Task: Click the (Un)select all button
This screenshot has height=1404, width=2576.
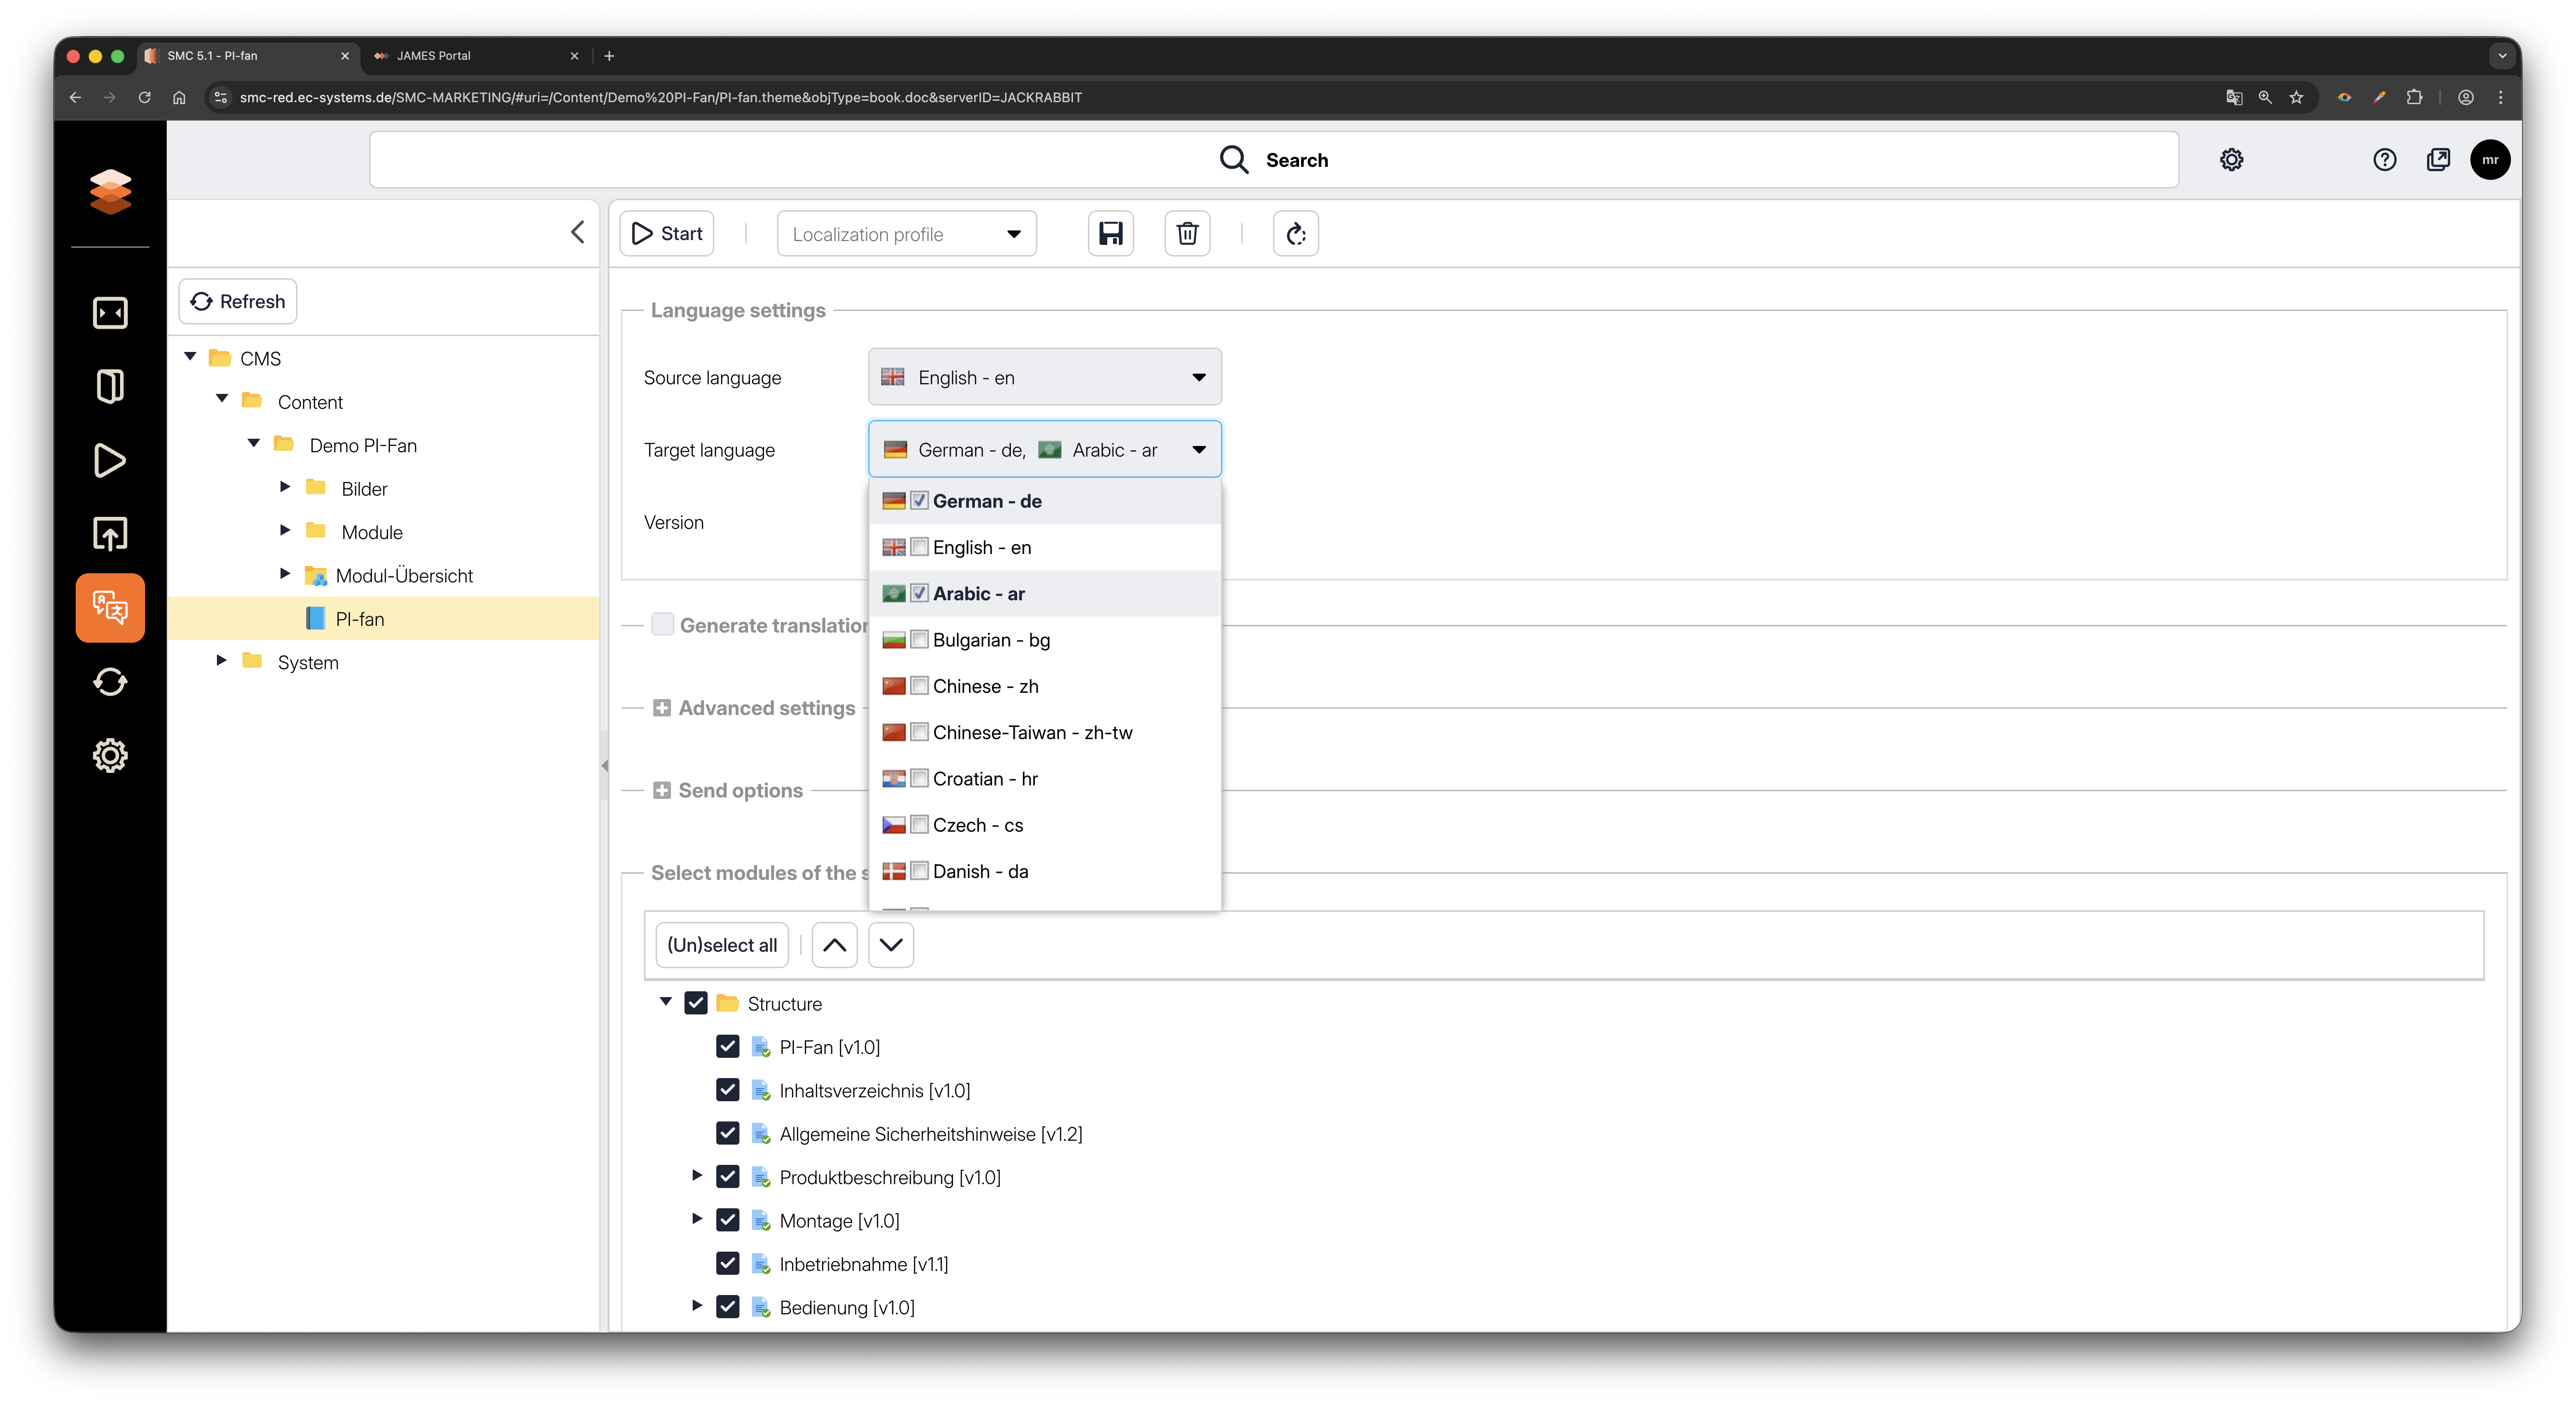Action: click(721, 945)
